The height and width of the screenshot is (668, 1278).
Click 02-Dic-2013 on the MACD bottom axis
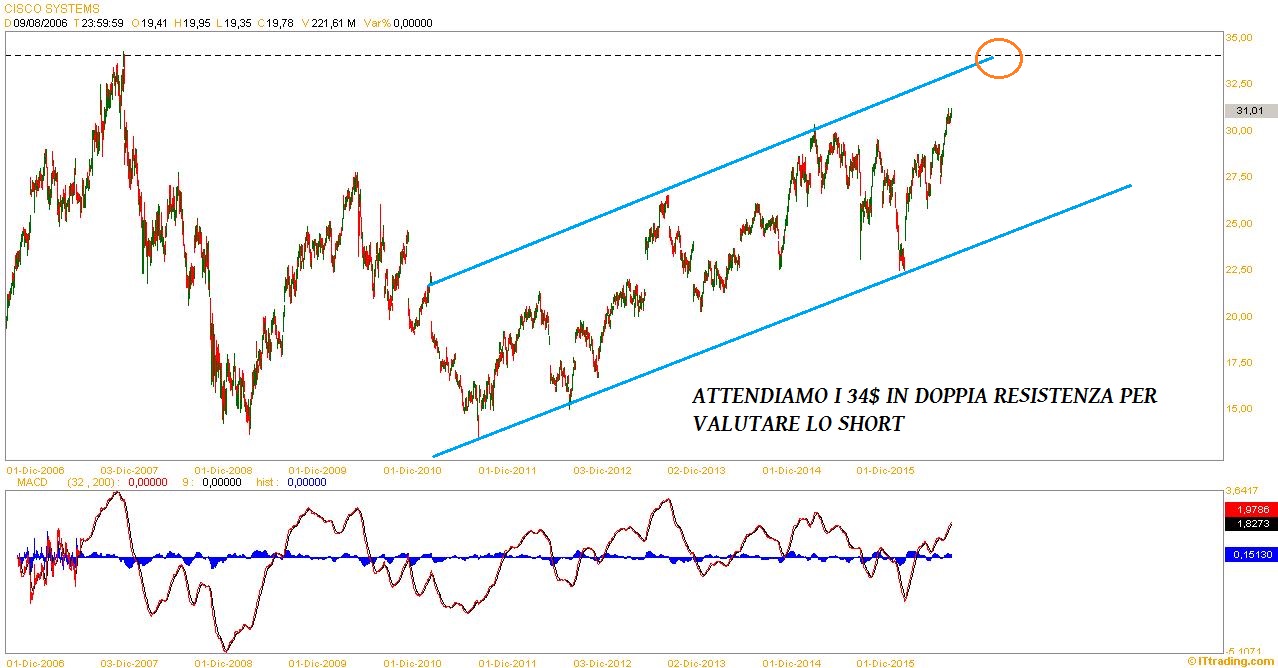697,662
